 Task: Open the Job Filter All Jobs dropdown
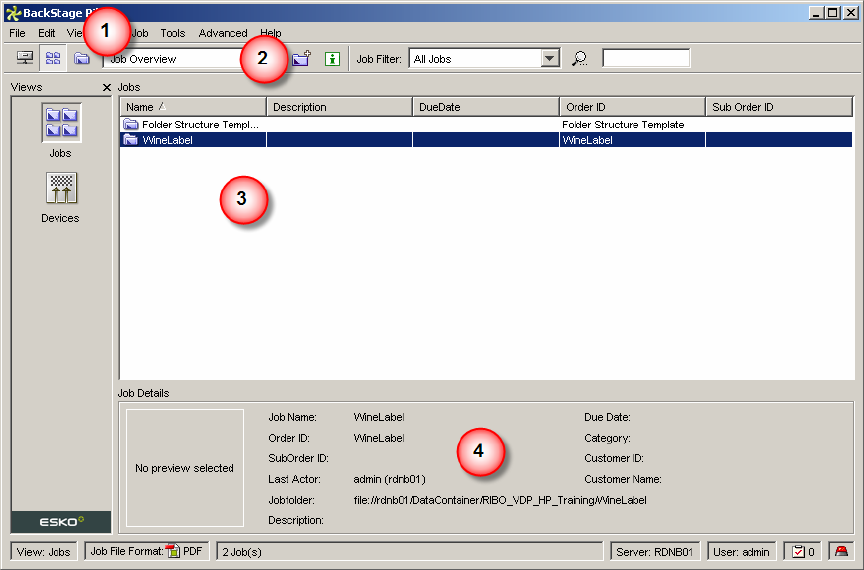[x=549, y=58]
